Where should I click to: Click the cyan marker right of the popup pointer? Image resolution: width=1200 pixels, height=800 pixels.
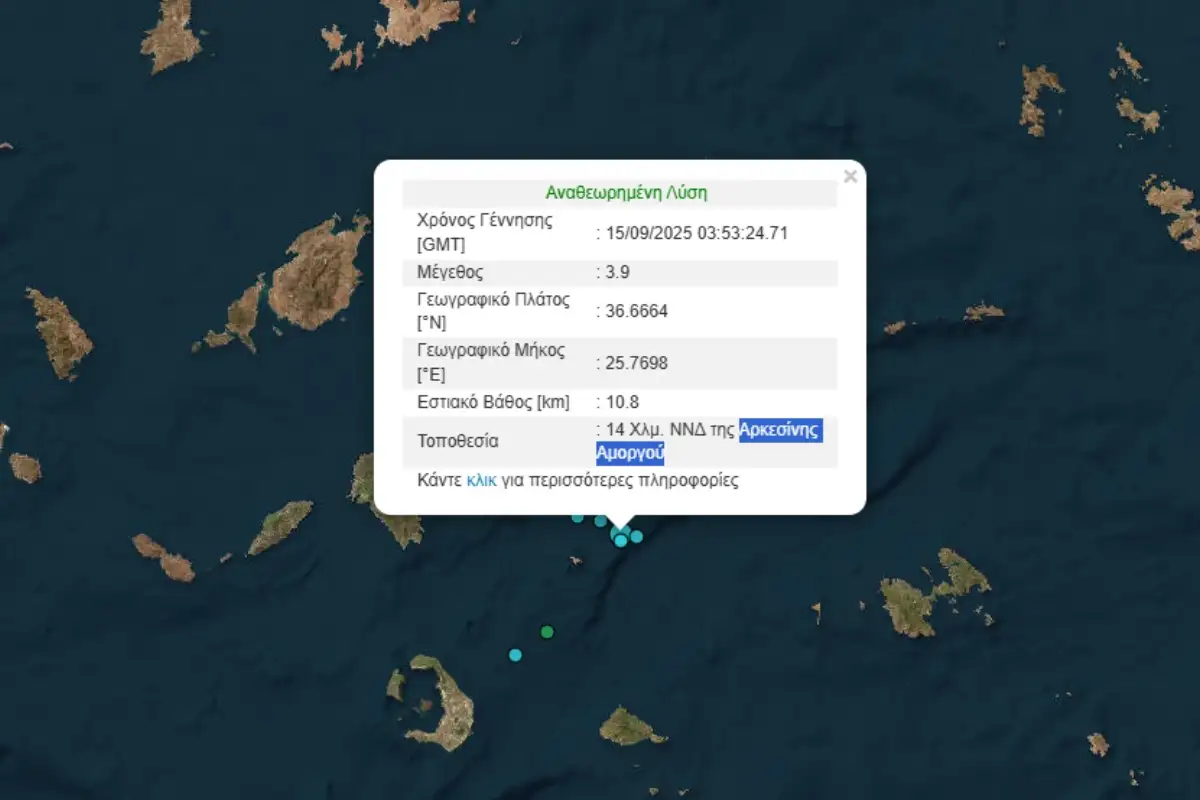[636, 537]
